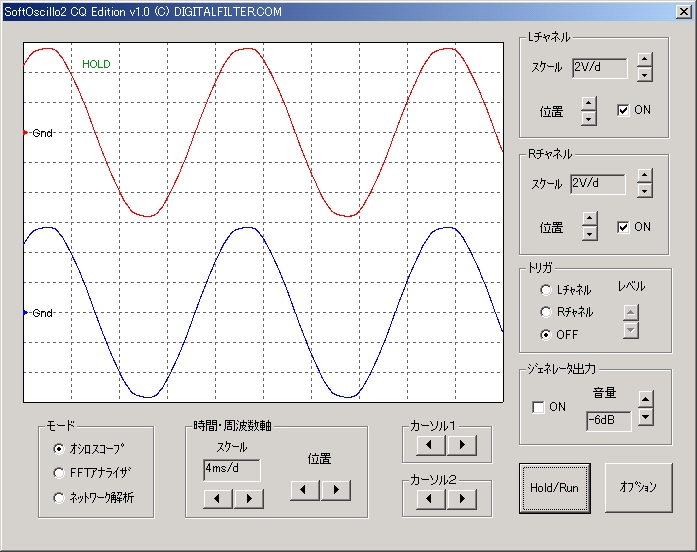
Task: Open the オプション settings
Action: pyautogui.click(x=638, y=488)
